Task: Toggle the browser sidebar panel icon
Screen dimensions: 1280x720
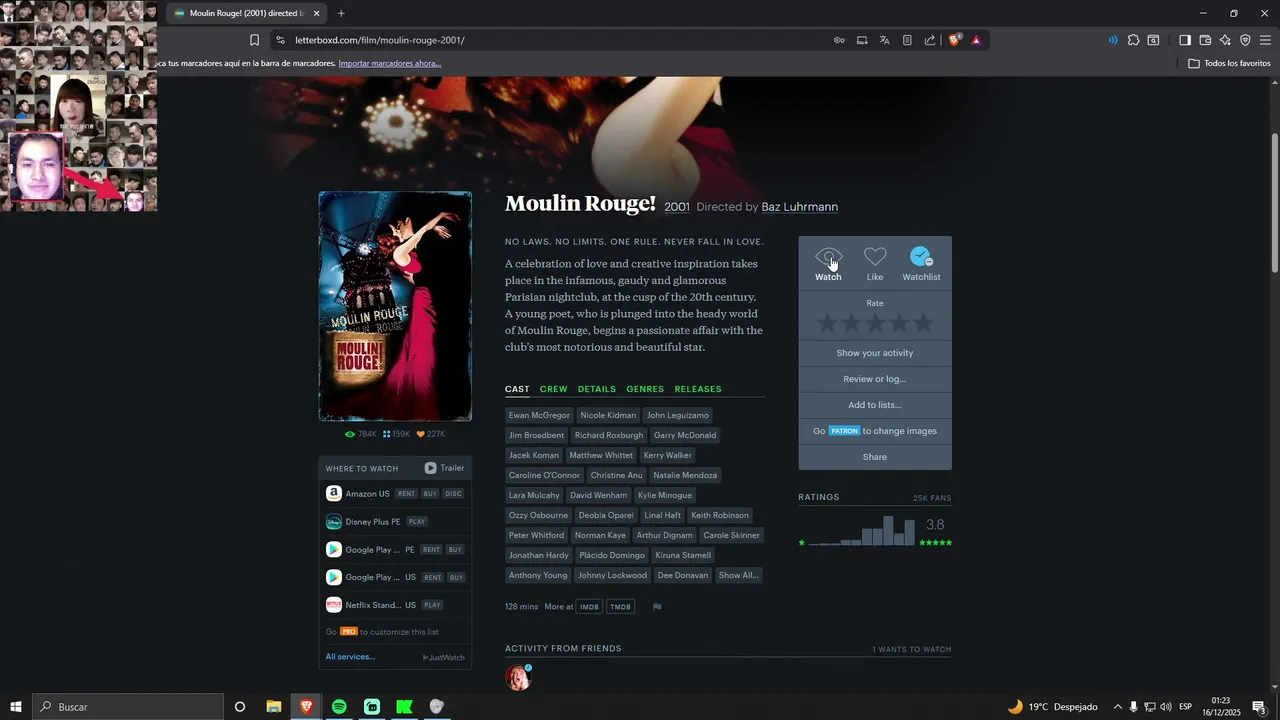Action: coord(1184,40)
